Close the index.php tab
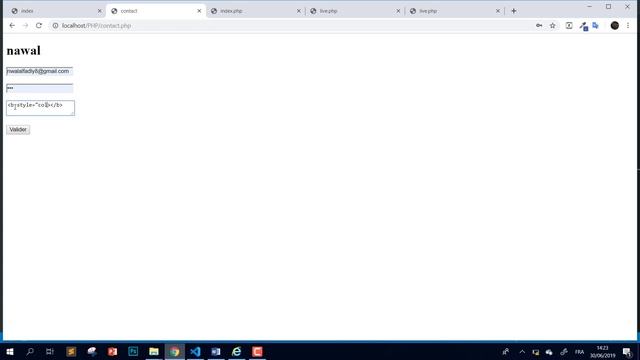The image size is (640, 360). click(x=299, y=11)
